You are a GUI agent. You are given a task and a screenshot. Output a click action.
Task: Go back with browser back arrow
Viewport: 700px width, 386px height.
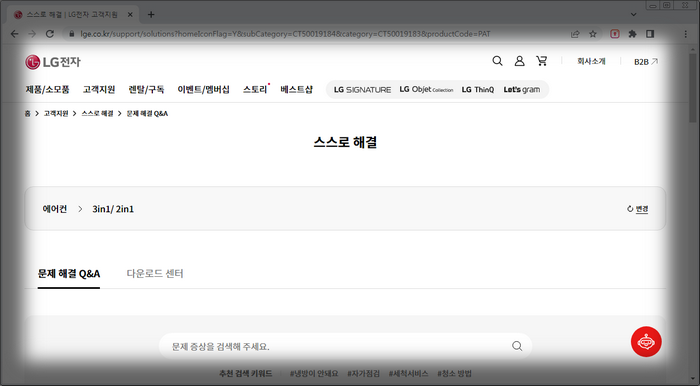pos(14,34)
